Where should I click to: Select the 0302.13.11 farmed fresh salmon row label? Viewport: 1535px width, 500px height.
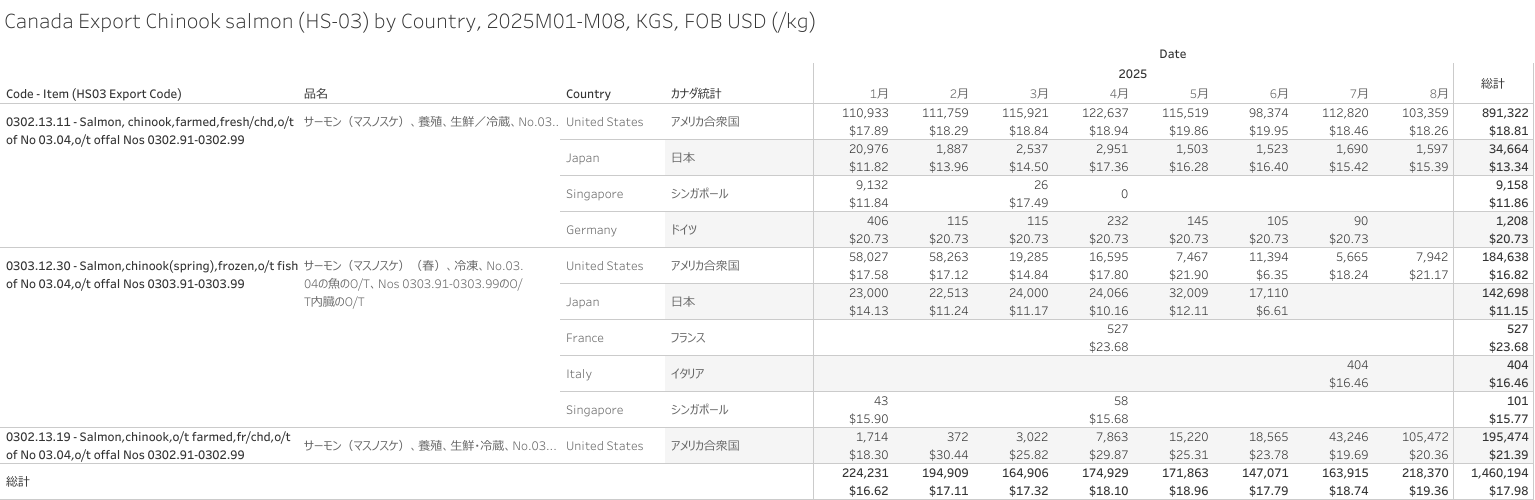[x=150, y=131]
